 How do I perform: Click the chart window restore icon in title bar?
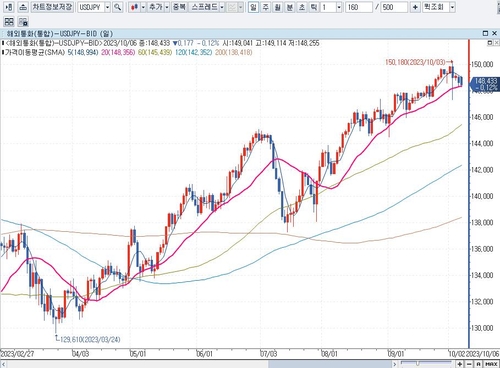485,33
